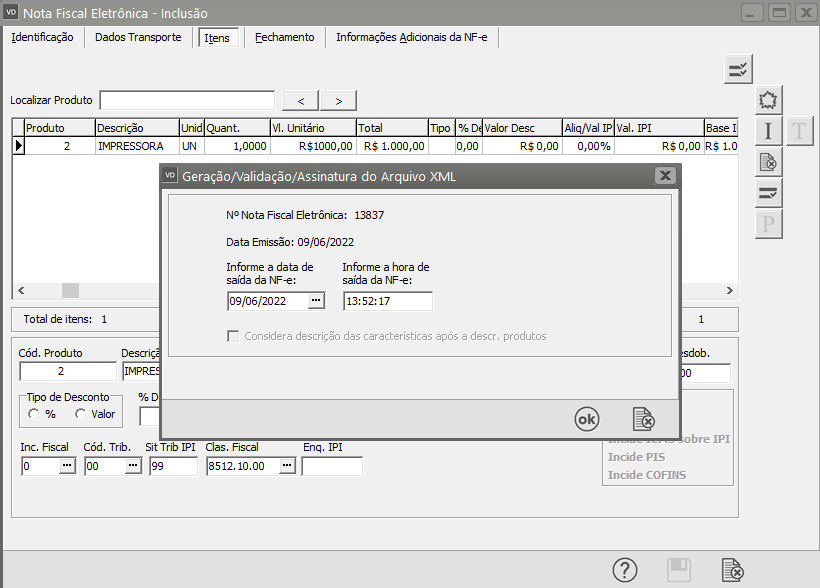The width and height of the screenshot is (820, 588).
Task: Click the NF-e exit time input field
Action: click(387, 301)
